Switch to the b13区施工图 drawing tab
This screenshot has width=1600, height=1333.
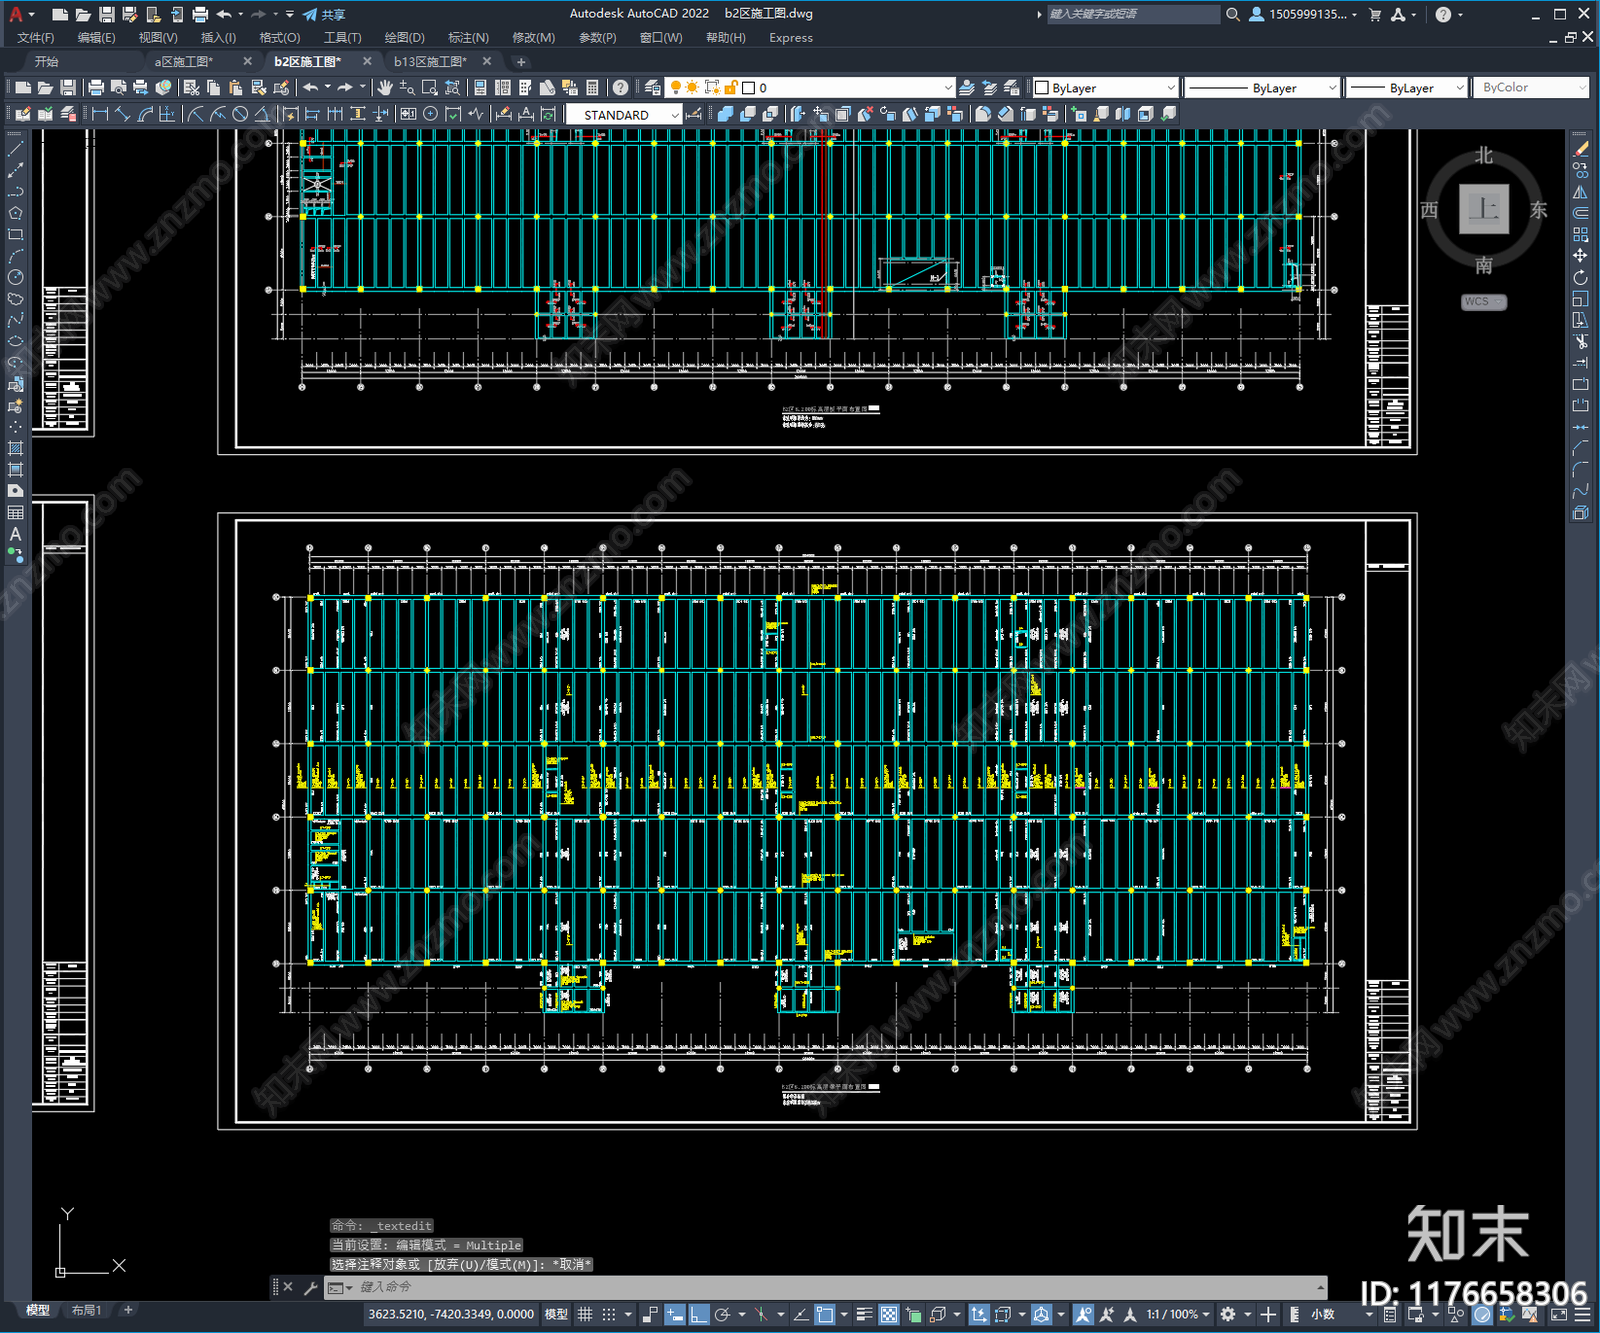430,62
